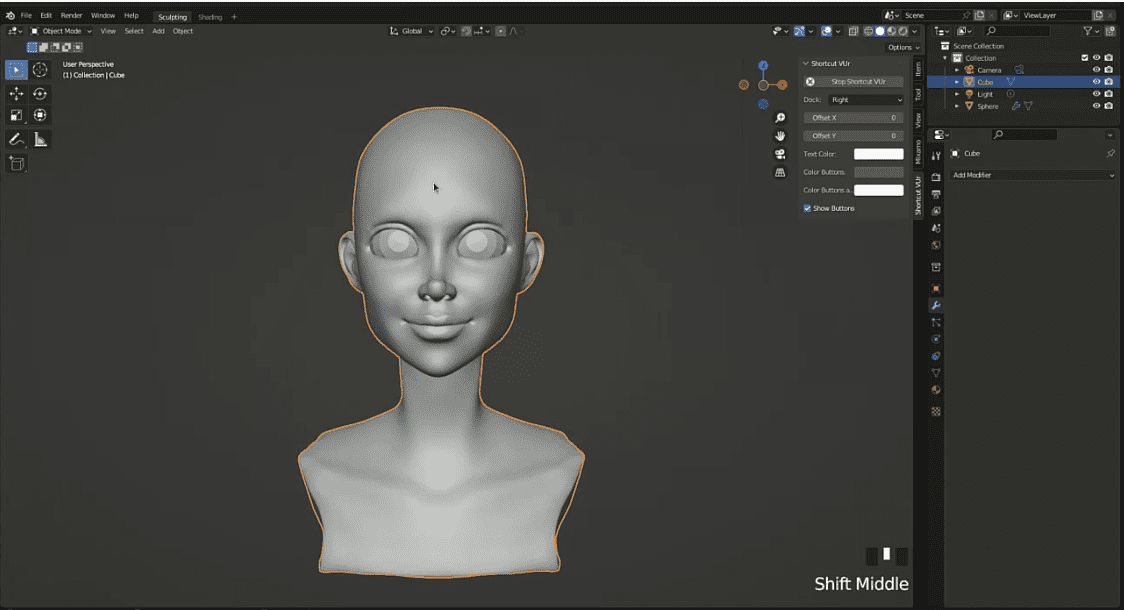Expand the Cube item in the outliner
The image size is (1124, 610).
pos(957,82)
